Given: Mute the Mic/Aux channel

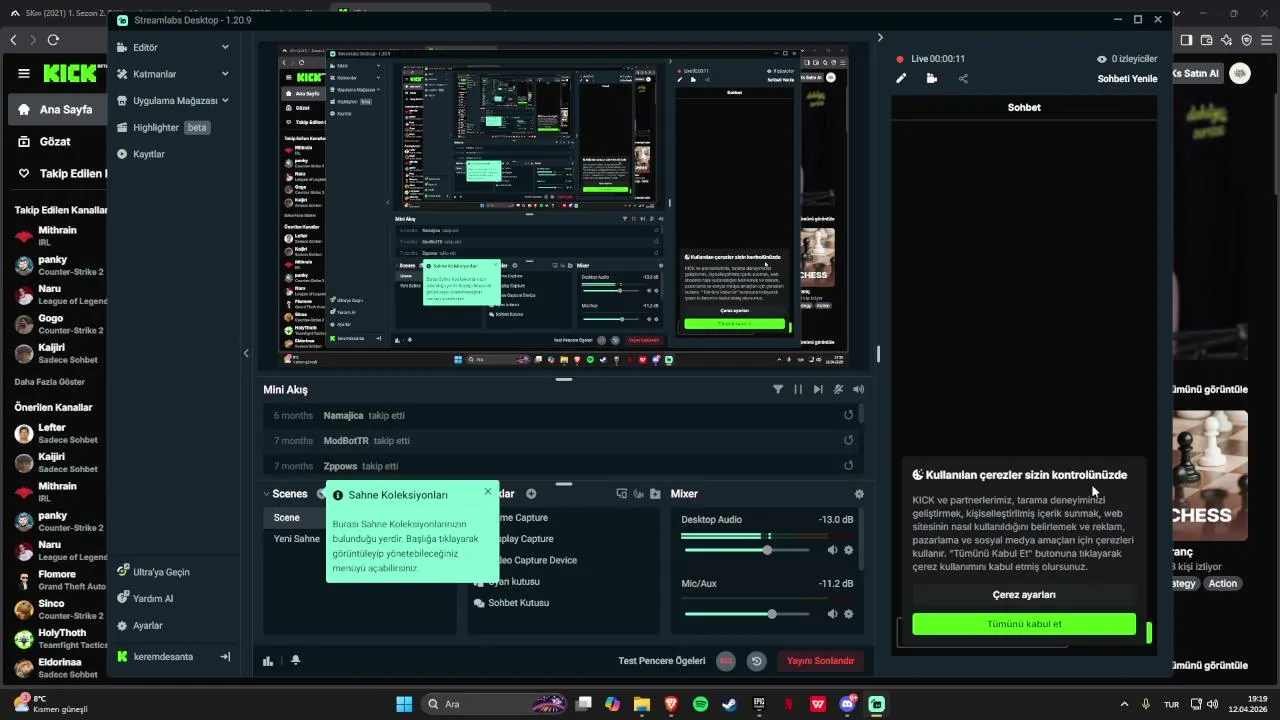Looking at the screenshot, I should click(832, 614).
